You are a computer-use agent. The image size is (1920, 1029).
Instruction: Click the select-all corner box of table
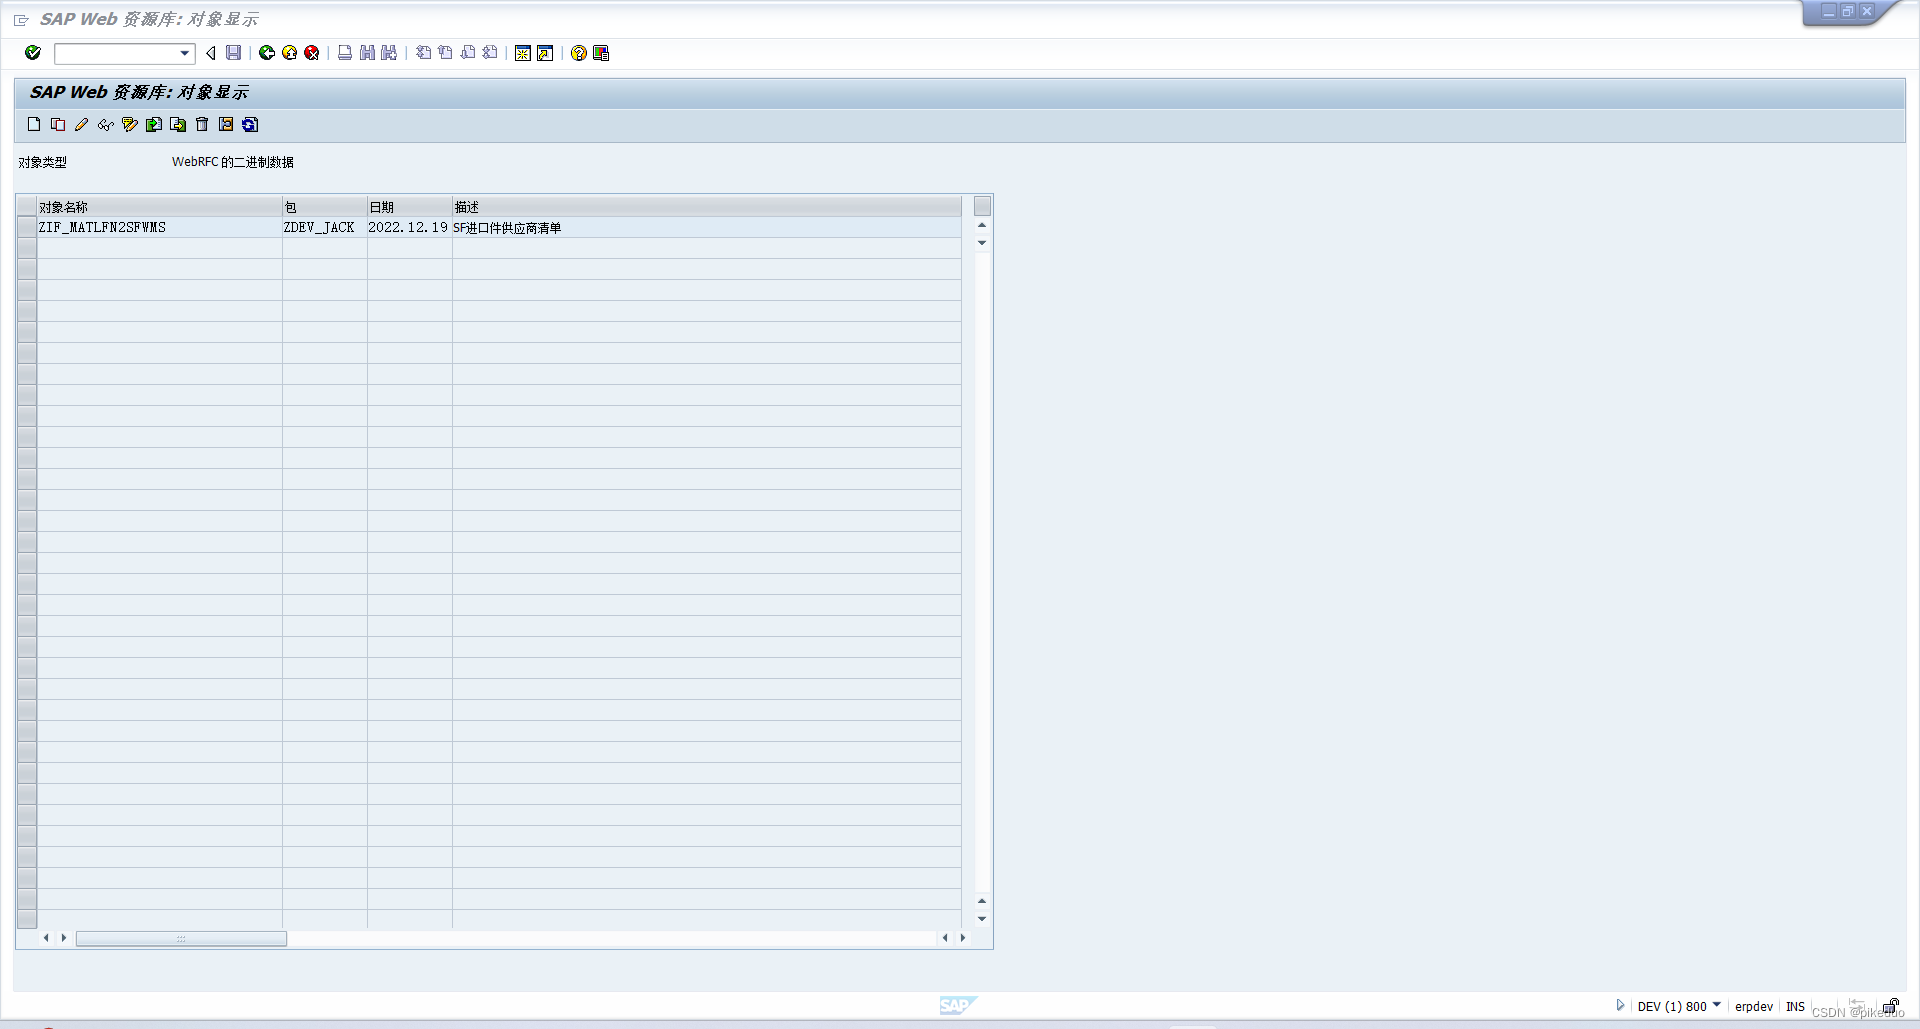27,207
